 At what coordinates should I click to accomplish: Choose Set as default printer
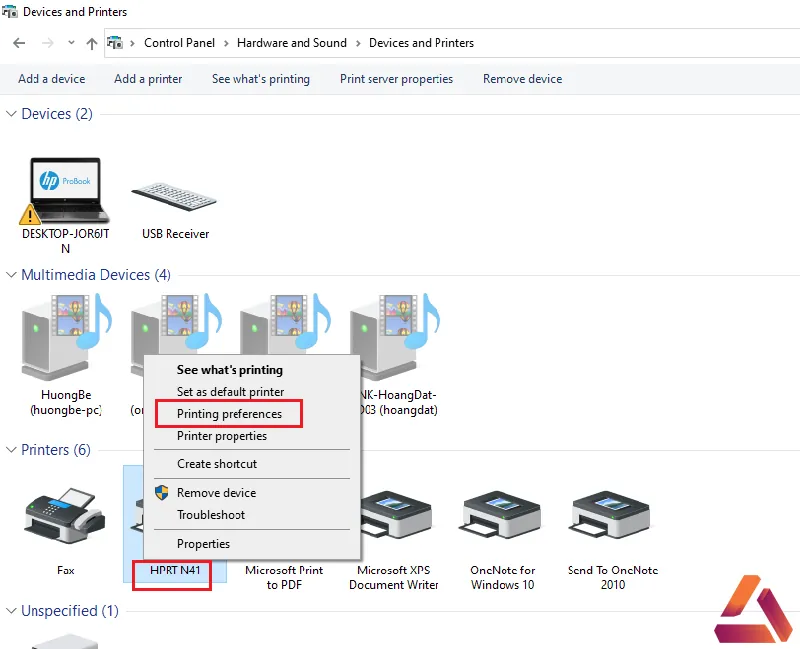231,392
